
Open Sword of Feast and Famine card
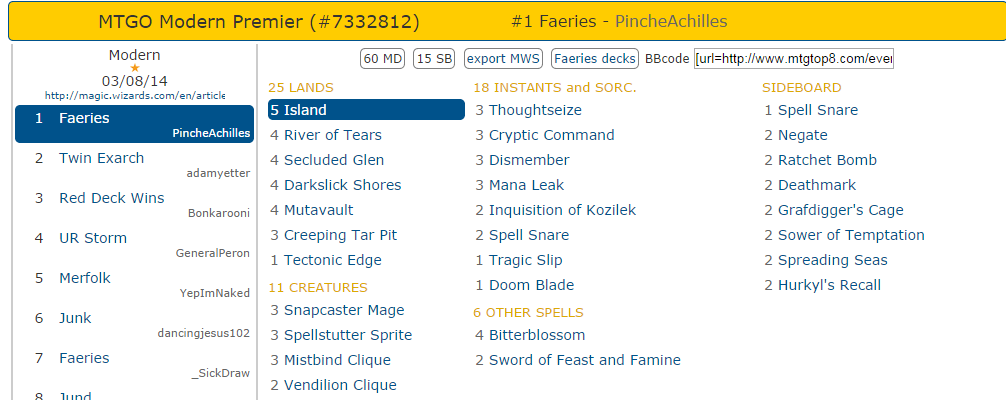point(584,360)
